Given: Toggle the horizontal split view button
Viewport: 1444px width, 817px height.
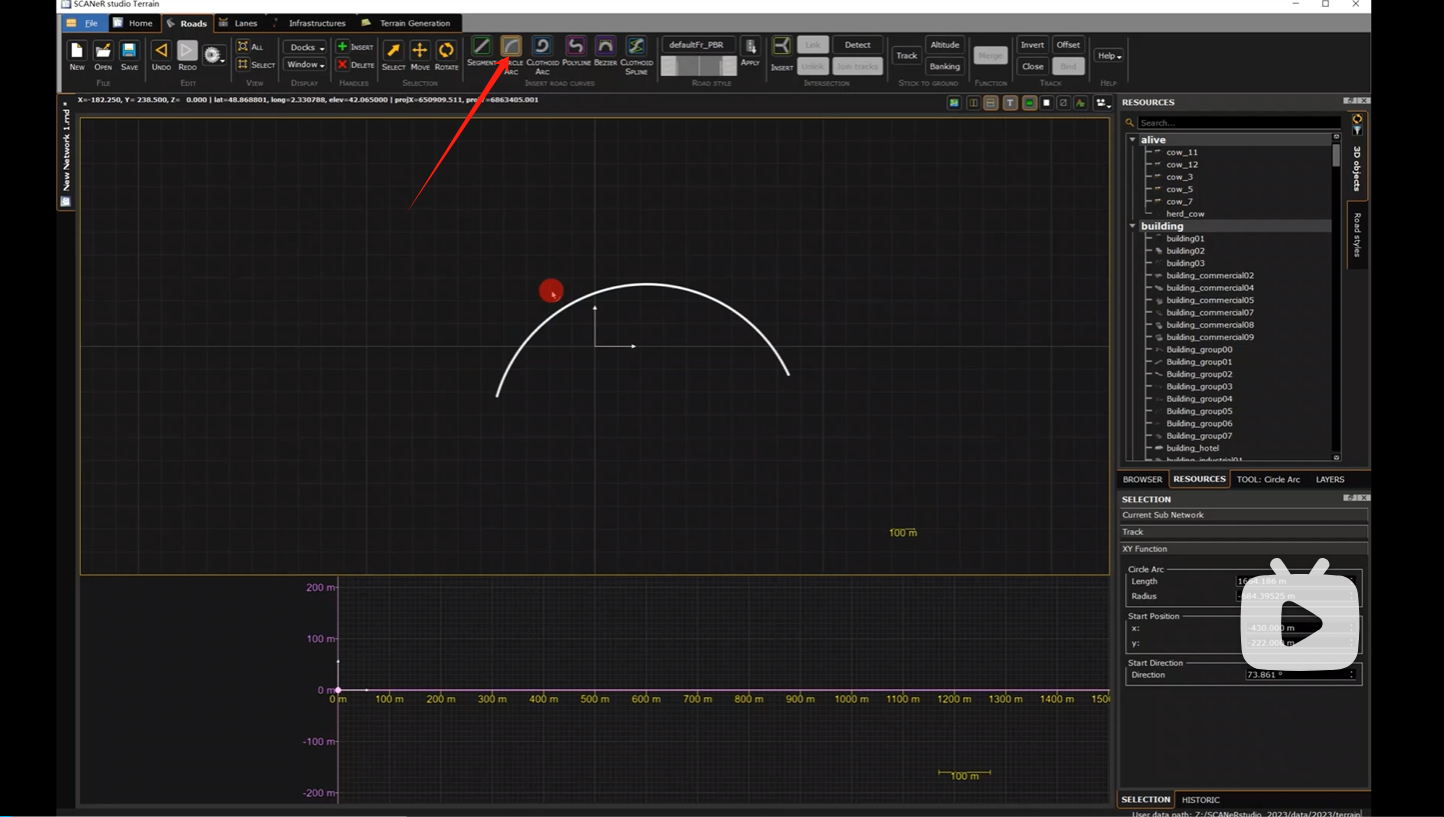Looking at the screenshot, I should 991,103.
